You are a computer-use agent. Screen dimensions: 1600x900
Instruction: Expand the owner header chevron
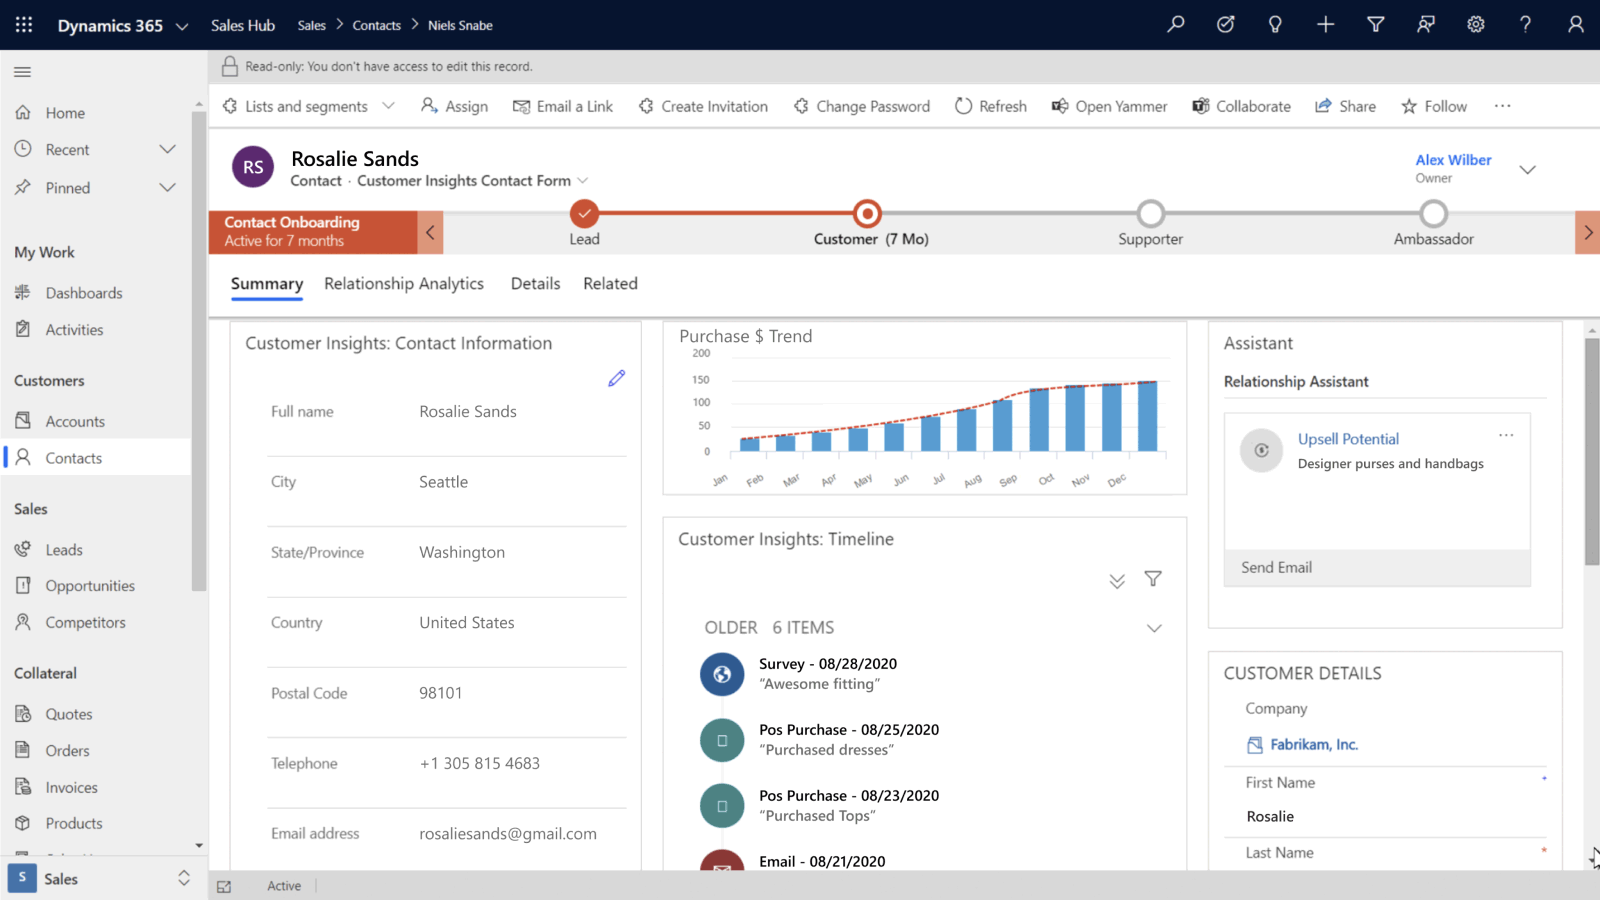[x=1527, y=169]
